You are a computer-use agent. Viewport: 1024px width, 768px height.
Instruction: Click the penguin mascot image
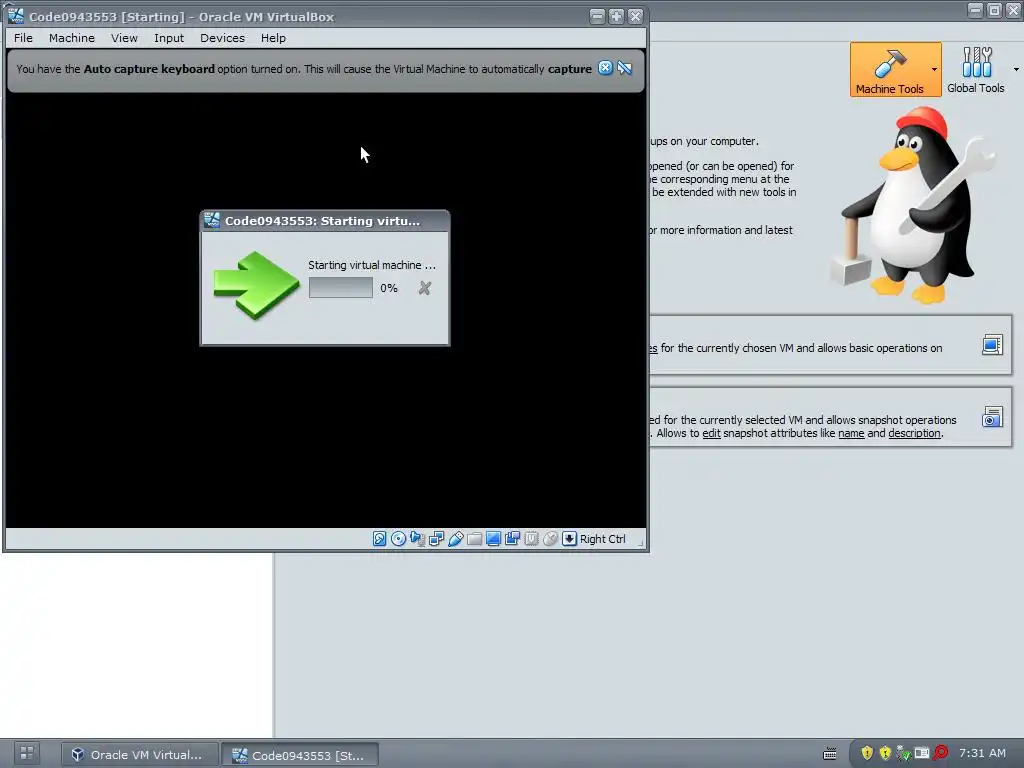coord(914,205)
